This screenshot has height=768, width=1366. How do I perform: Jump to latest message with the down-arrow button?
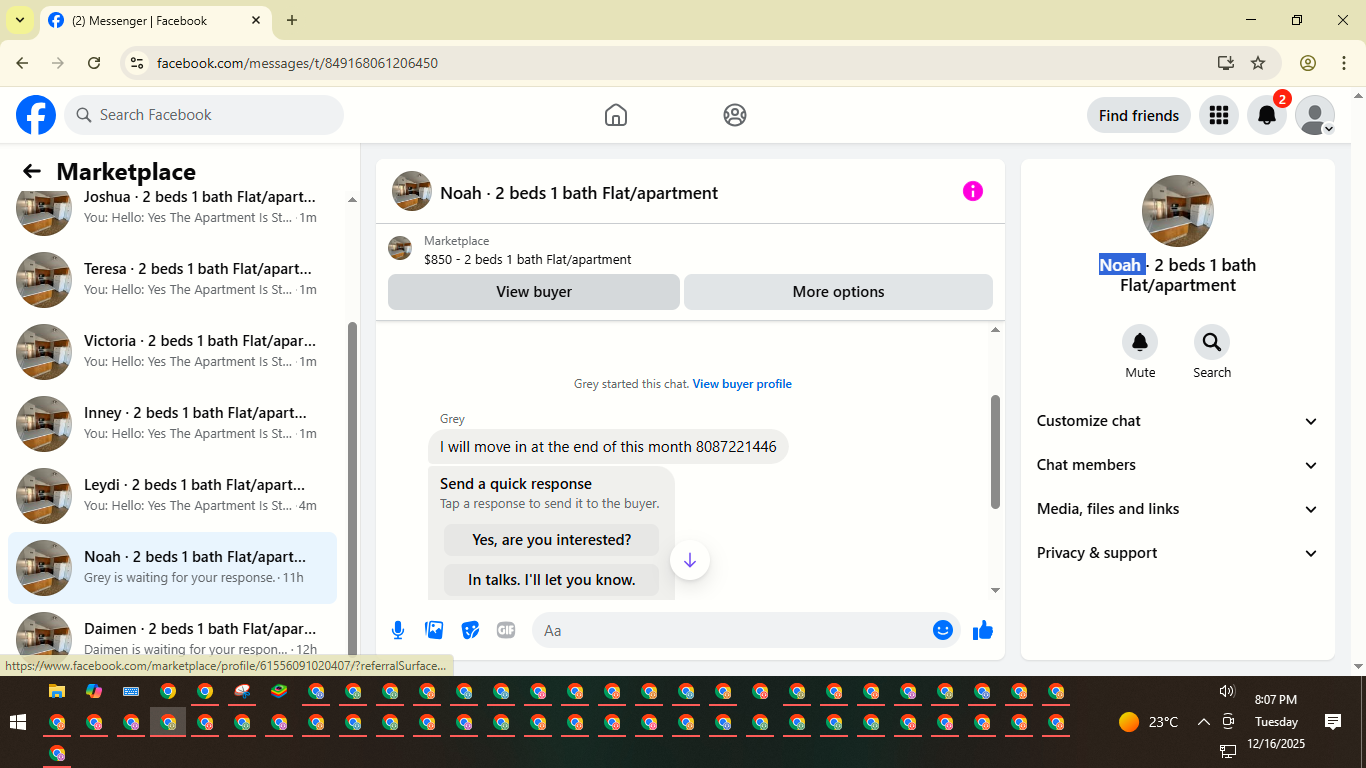690,560
